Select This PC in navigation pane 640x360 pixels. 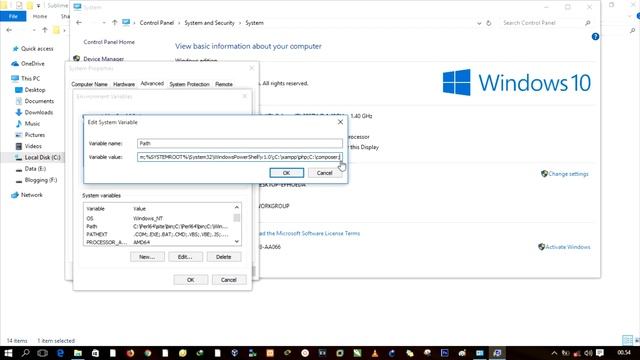30,78
